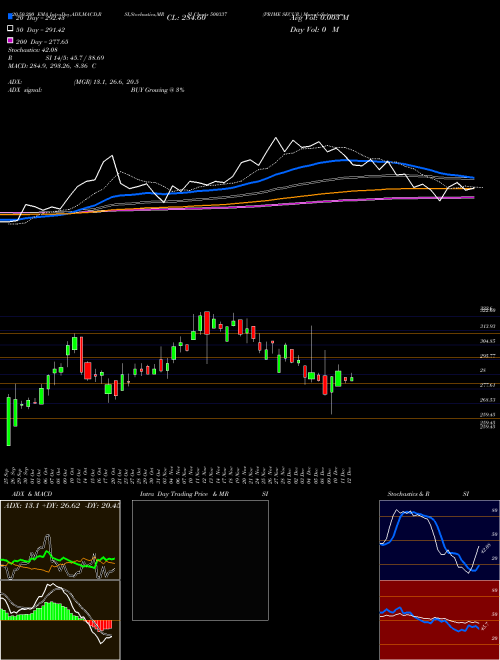The width and height of the screenshot is (500, 660).
Task: Click the 'Day Vol: 0 M' reading
Action: 314,29
